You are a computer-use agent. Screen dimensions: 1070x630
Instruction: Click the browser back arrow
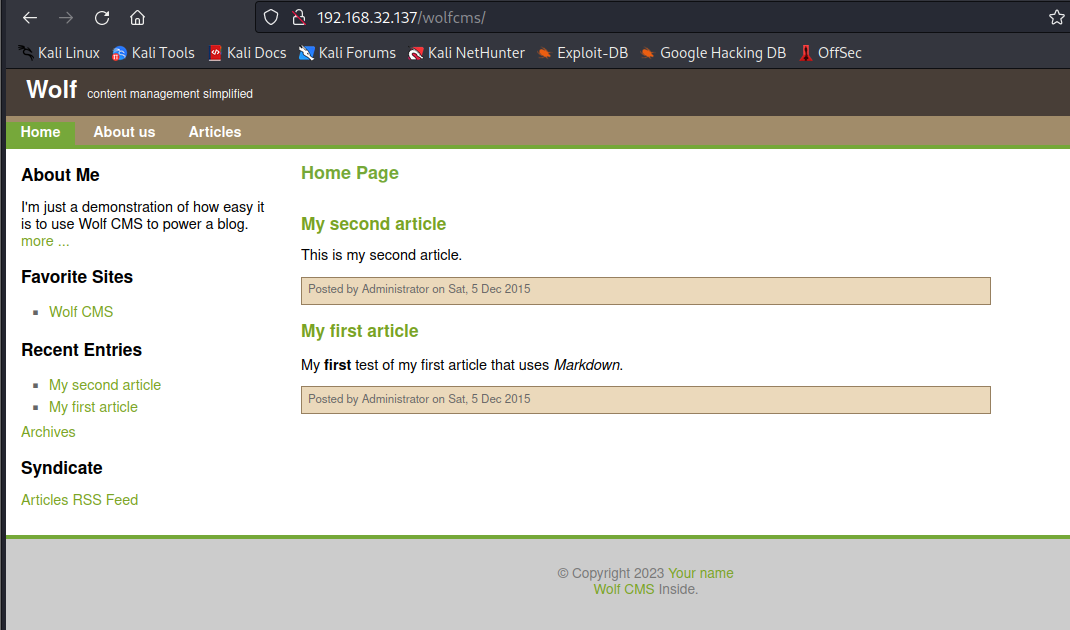point(30,18)
